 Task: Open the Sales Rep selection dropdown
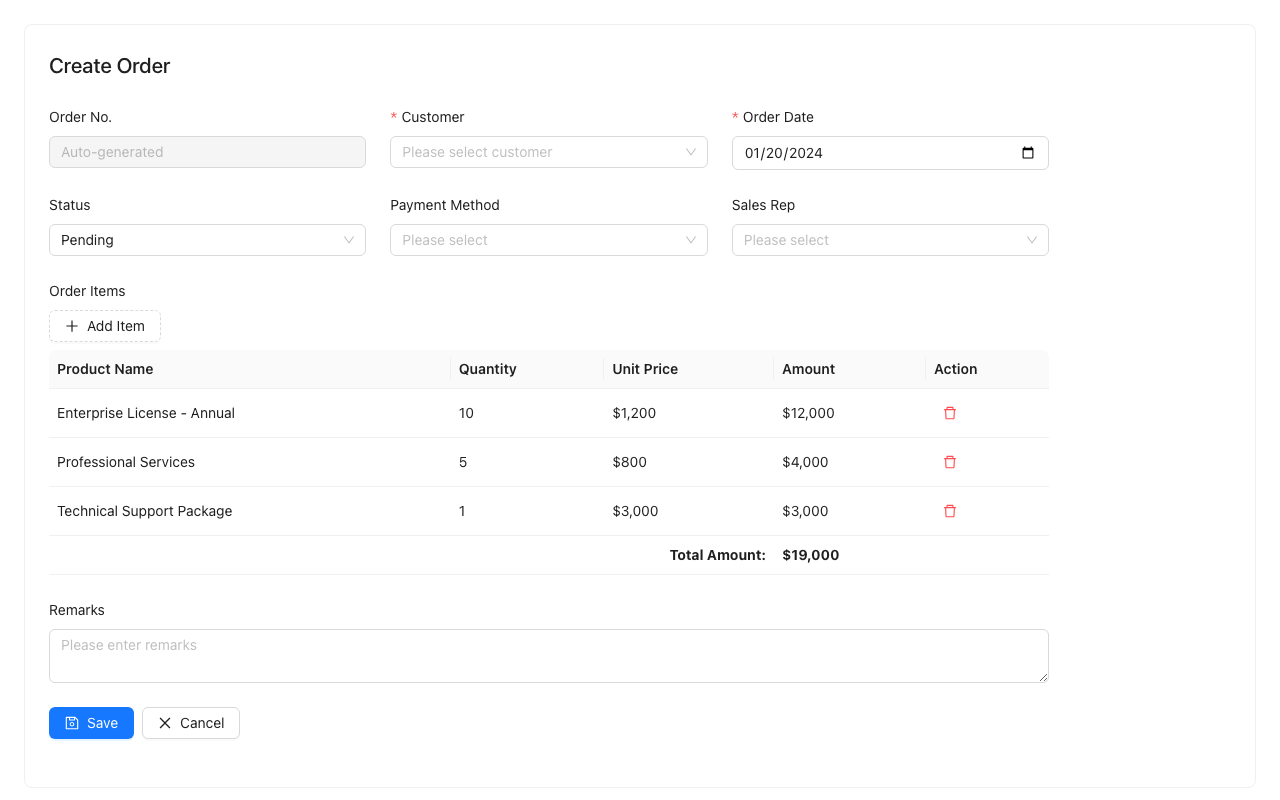point(890,240)
